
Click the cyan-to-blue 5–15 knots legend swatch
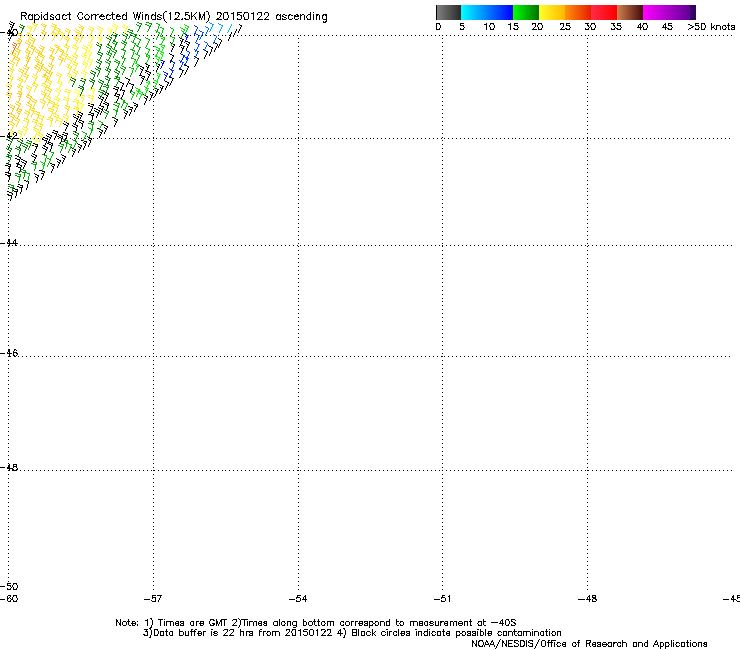coord(487,12)
